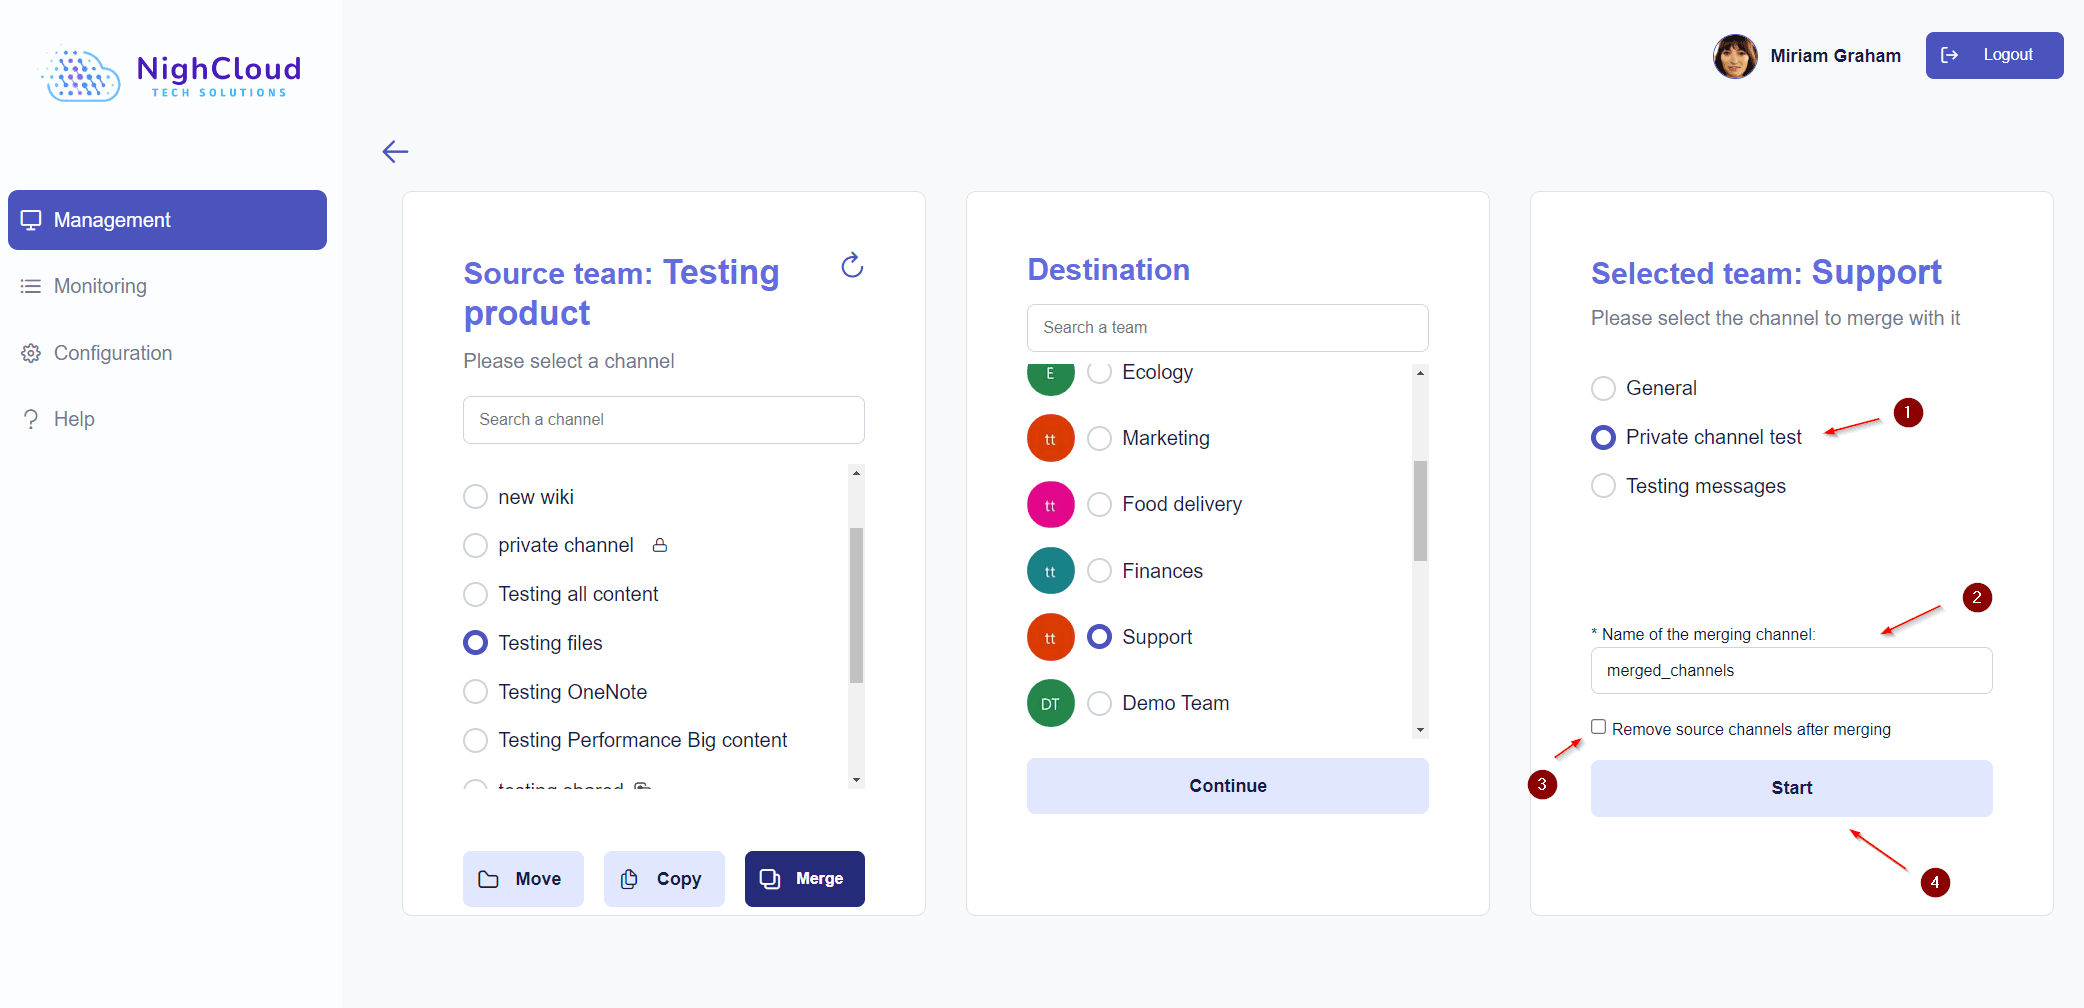The width and height of the screenshot is (2084, 1008).
Task: Click the Logout button
Action: pyautogui.click(x=1994, y=55)
